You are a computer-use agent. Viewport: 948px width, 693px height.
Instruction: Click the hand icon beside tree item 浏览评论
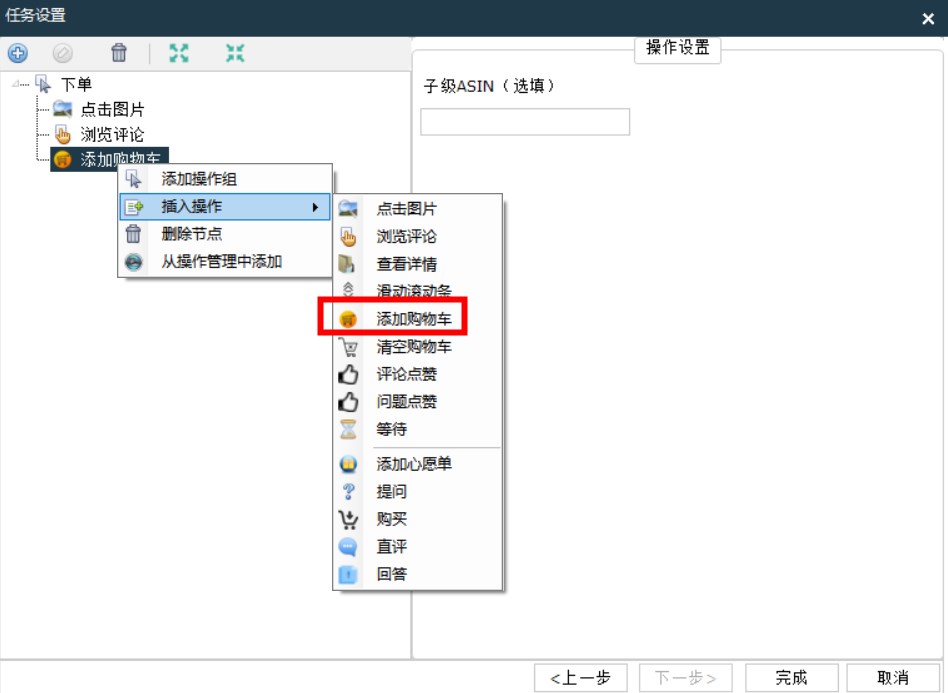62,134
